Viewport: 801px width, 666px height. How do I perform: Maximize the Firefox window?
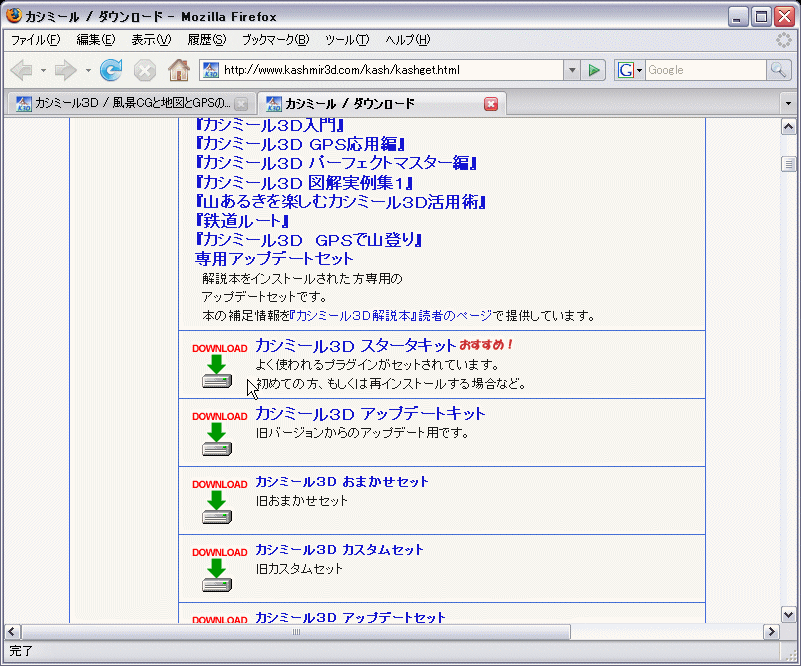pos(761,17)
